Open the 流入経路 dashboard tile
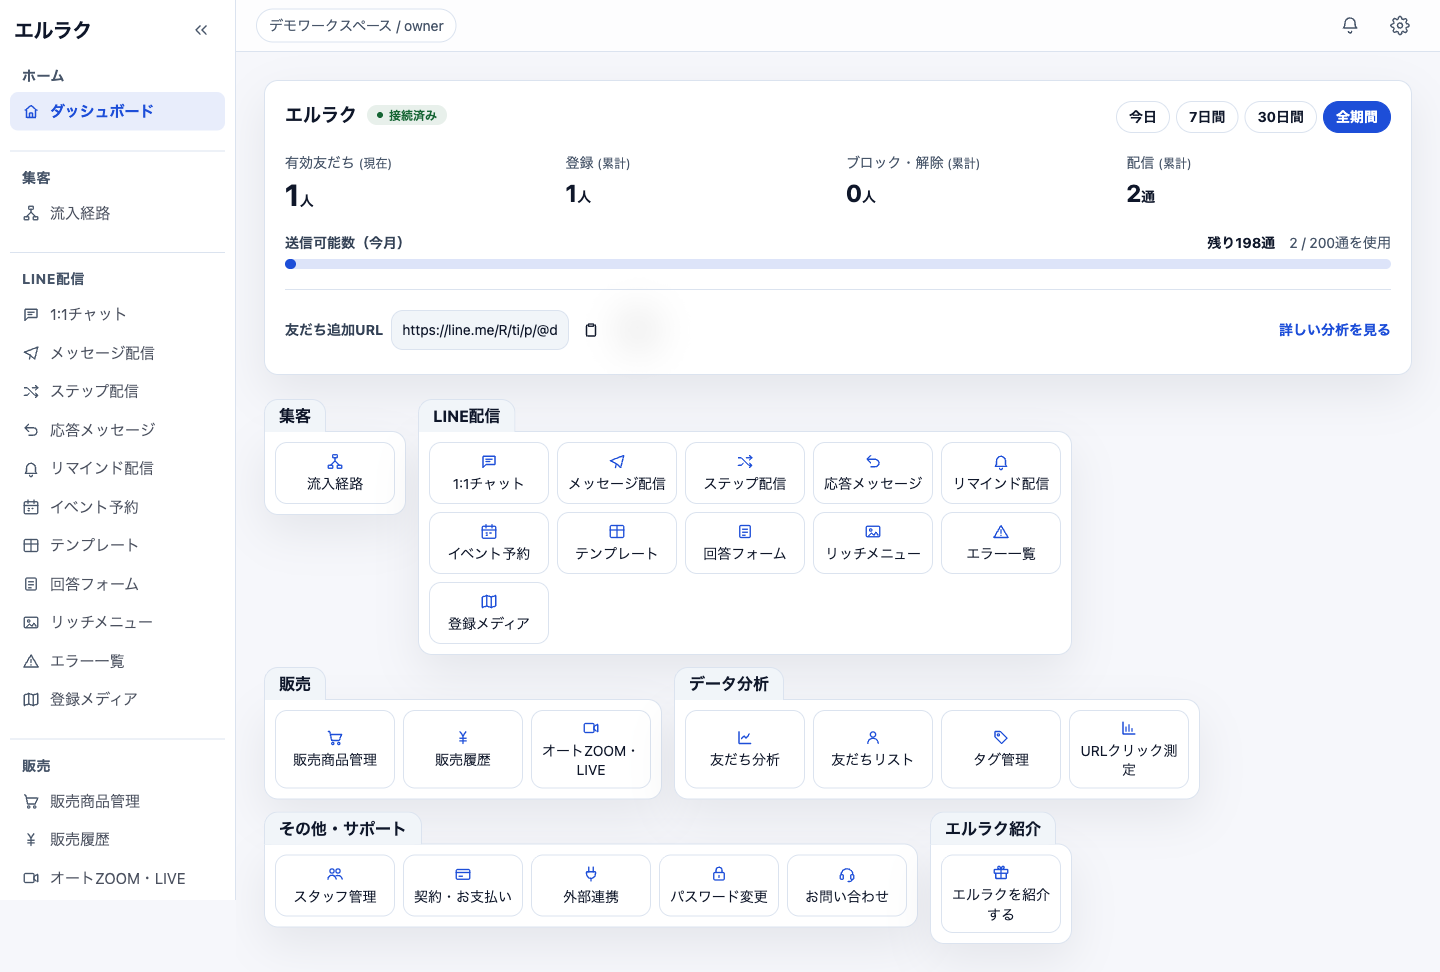The height and width of the screenshot is (972, 1440). pyautogui.click(x=335, y=473)
